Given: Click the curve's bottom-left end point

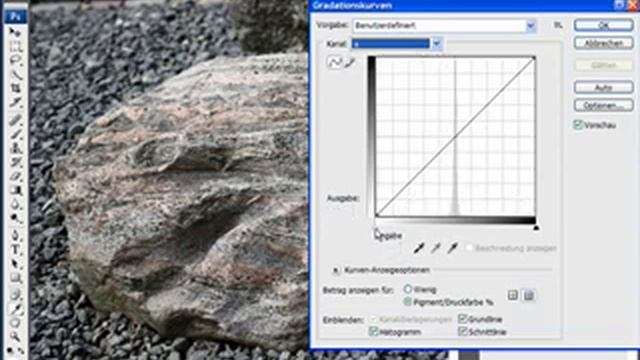Looking at the screenshot, I should pos(378,214).
